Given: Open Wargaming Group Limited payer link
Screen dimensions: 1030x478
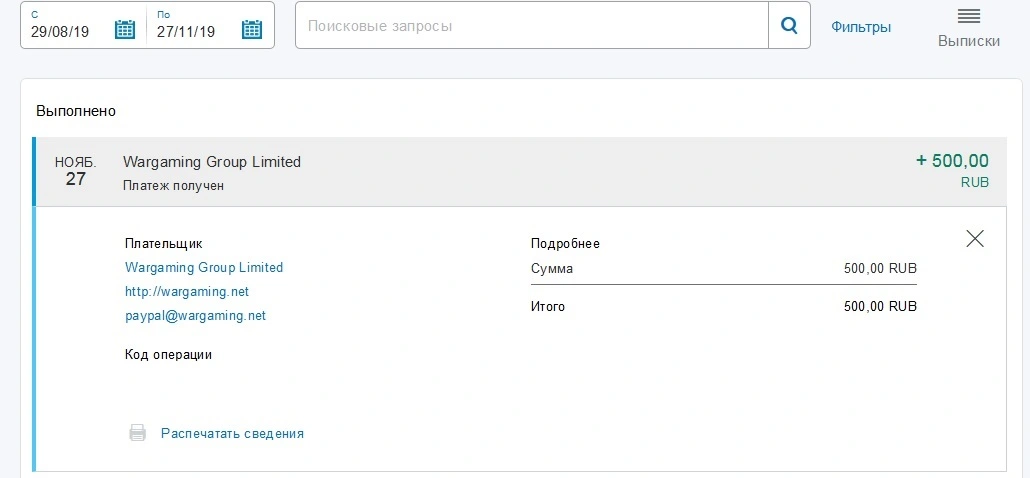Looking at the screenshot, I should coord(204,267).
